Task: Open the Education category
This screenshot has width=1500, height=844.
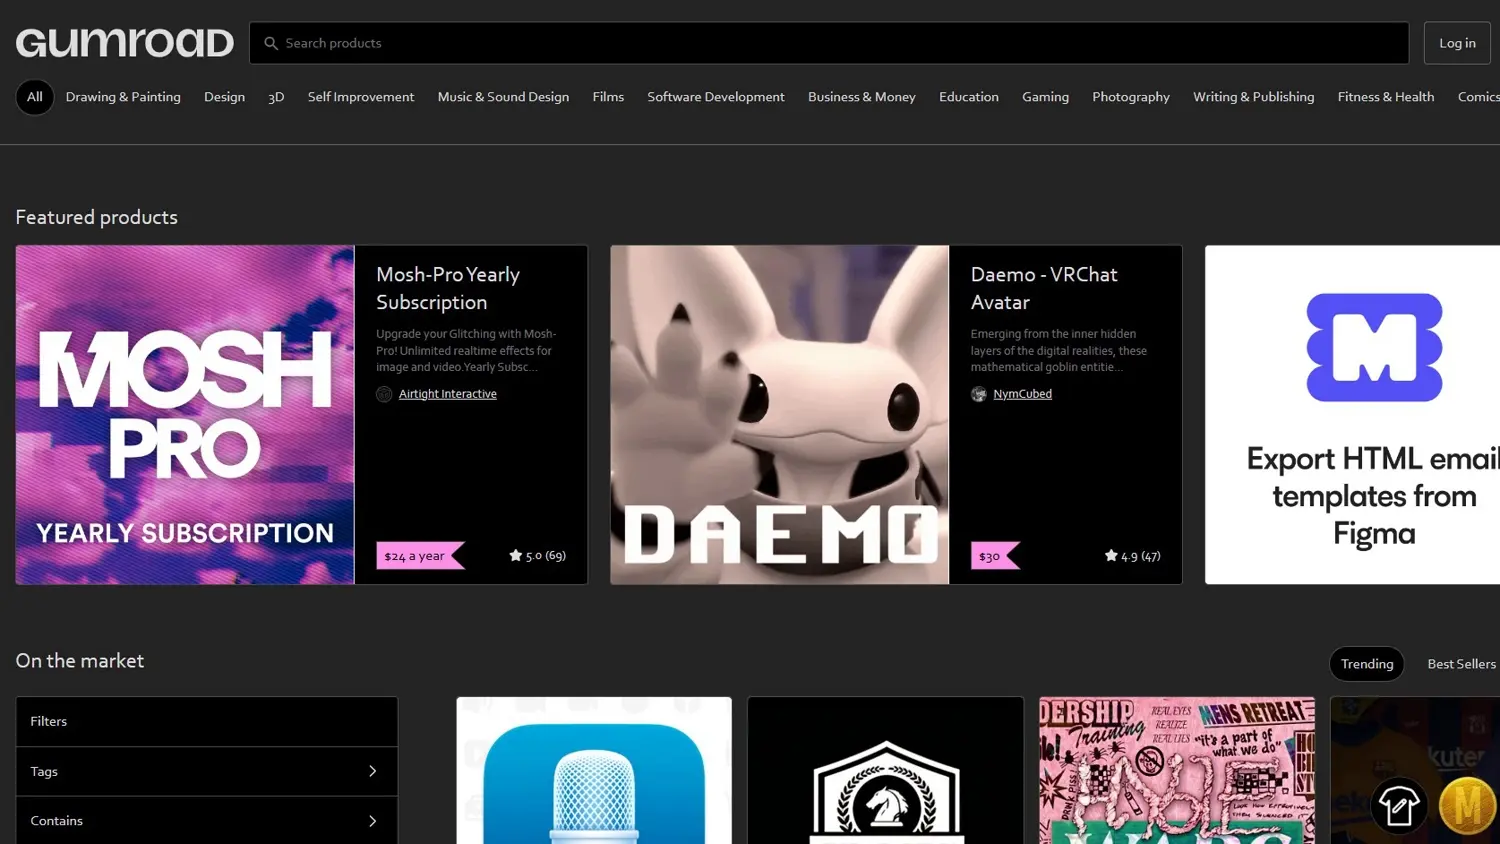Action: point(969,97)
